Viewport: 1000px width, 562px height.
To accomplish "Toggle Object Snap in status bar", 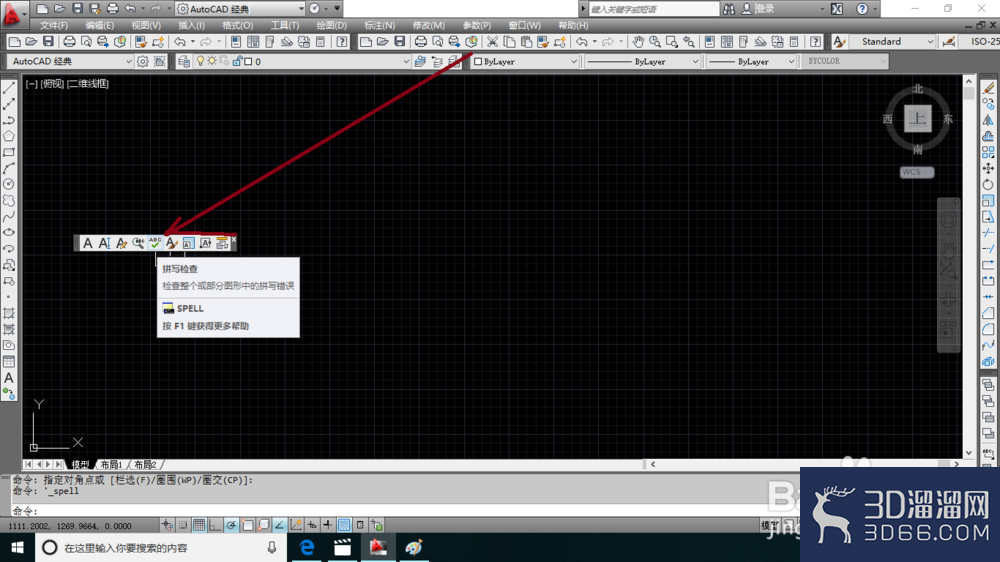I will pyautogui.click(x=247, y=525).
